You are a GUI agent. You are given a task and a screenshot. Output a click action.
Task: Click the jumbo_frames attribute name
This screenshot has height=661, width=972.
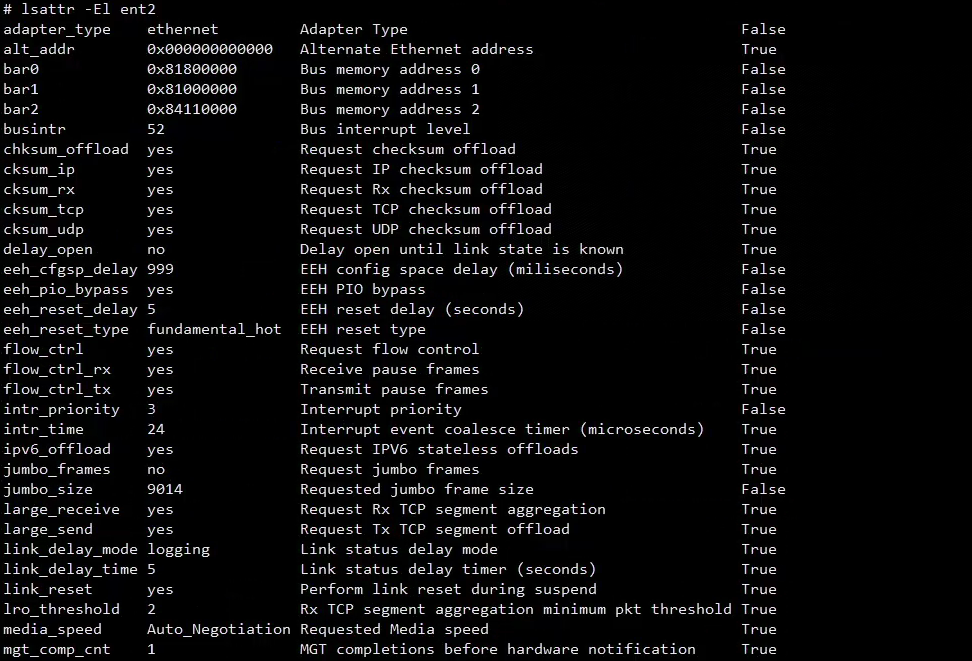(57, 469)
